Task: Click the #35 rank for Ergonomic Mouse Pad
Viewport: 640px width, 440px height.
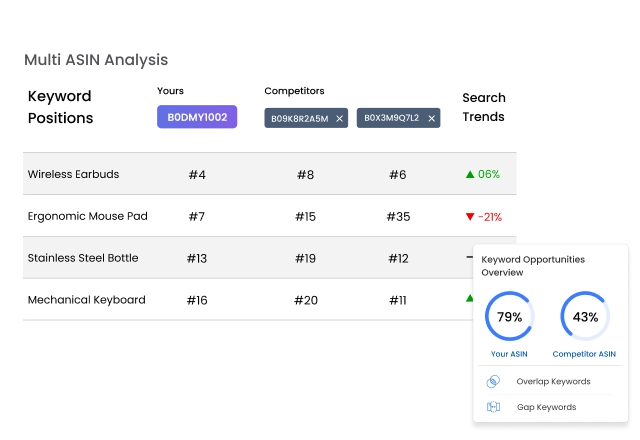Action: tap(397, 216)
